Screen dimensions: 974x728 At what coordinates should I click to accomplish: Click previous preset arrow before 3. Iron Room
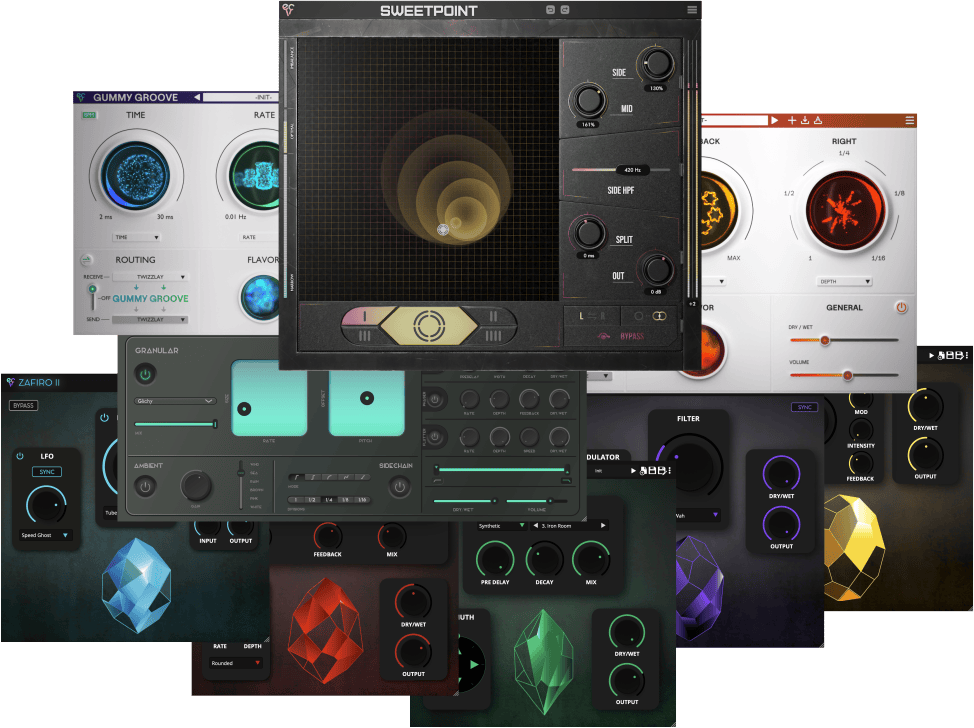coord(535,526)
